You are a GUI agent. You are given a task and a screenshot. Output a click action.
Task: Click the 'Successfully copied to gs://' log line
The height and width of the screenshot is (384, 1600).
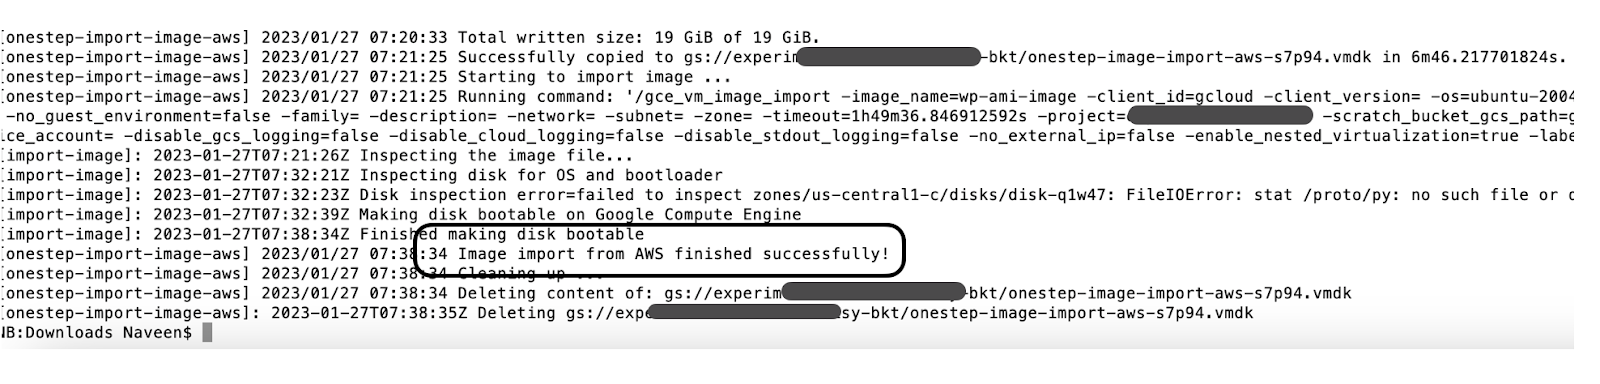pos(785,58)
